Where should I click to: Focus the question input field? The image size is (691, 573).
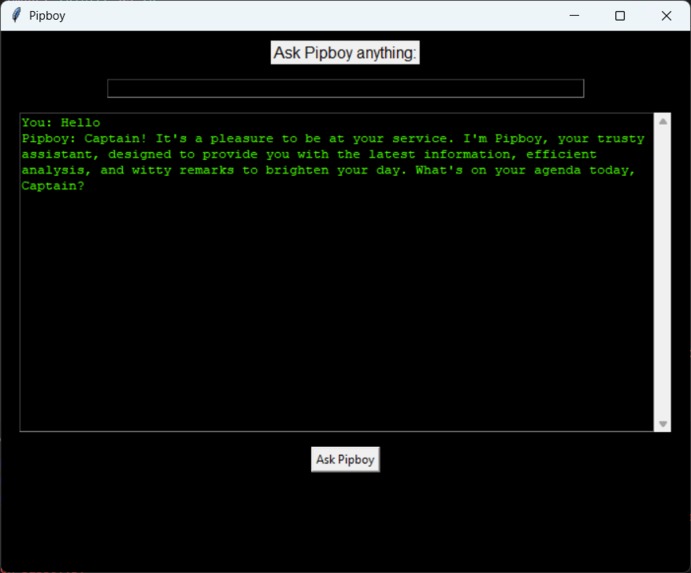(x=346, y=89)
